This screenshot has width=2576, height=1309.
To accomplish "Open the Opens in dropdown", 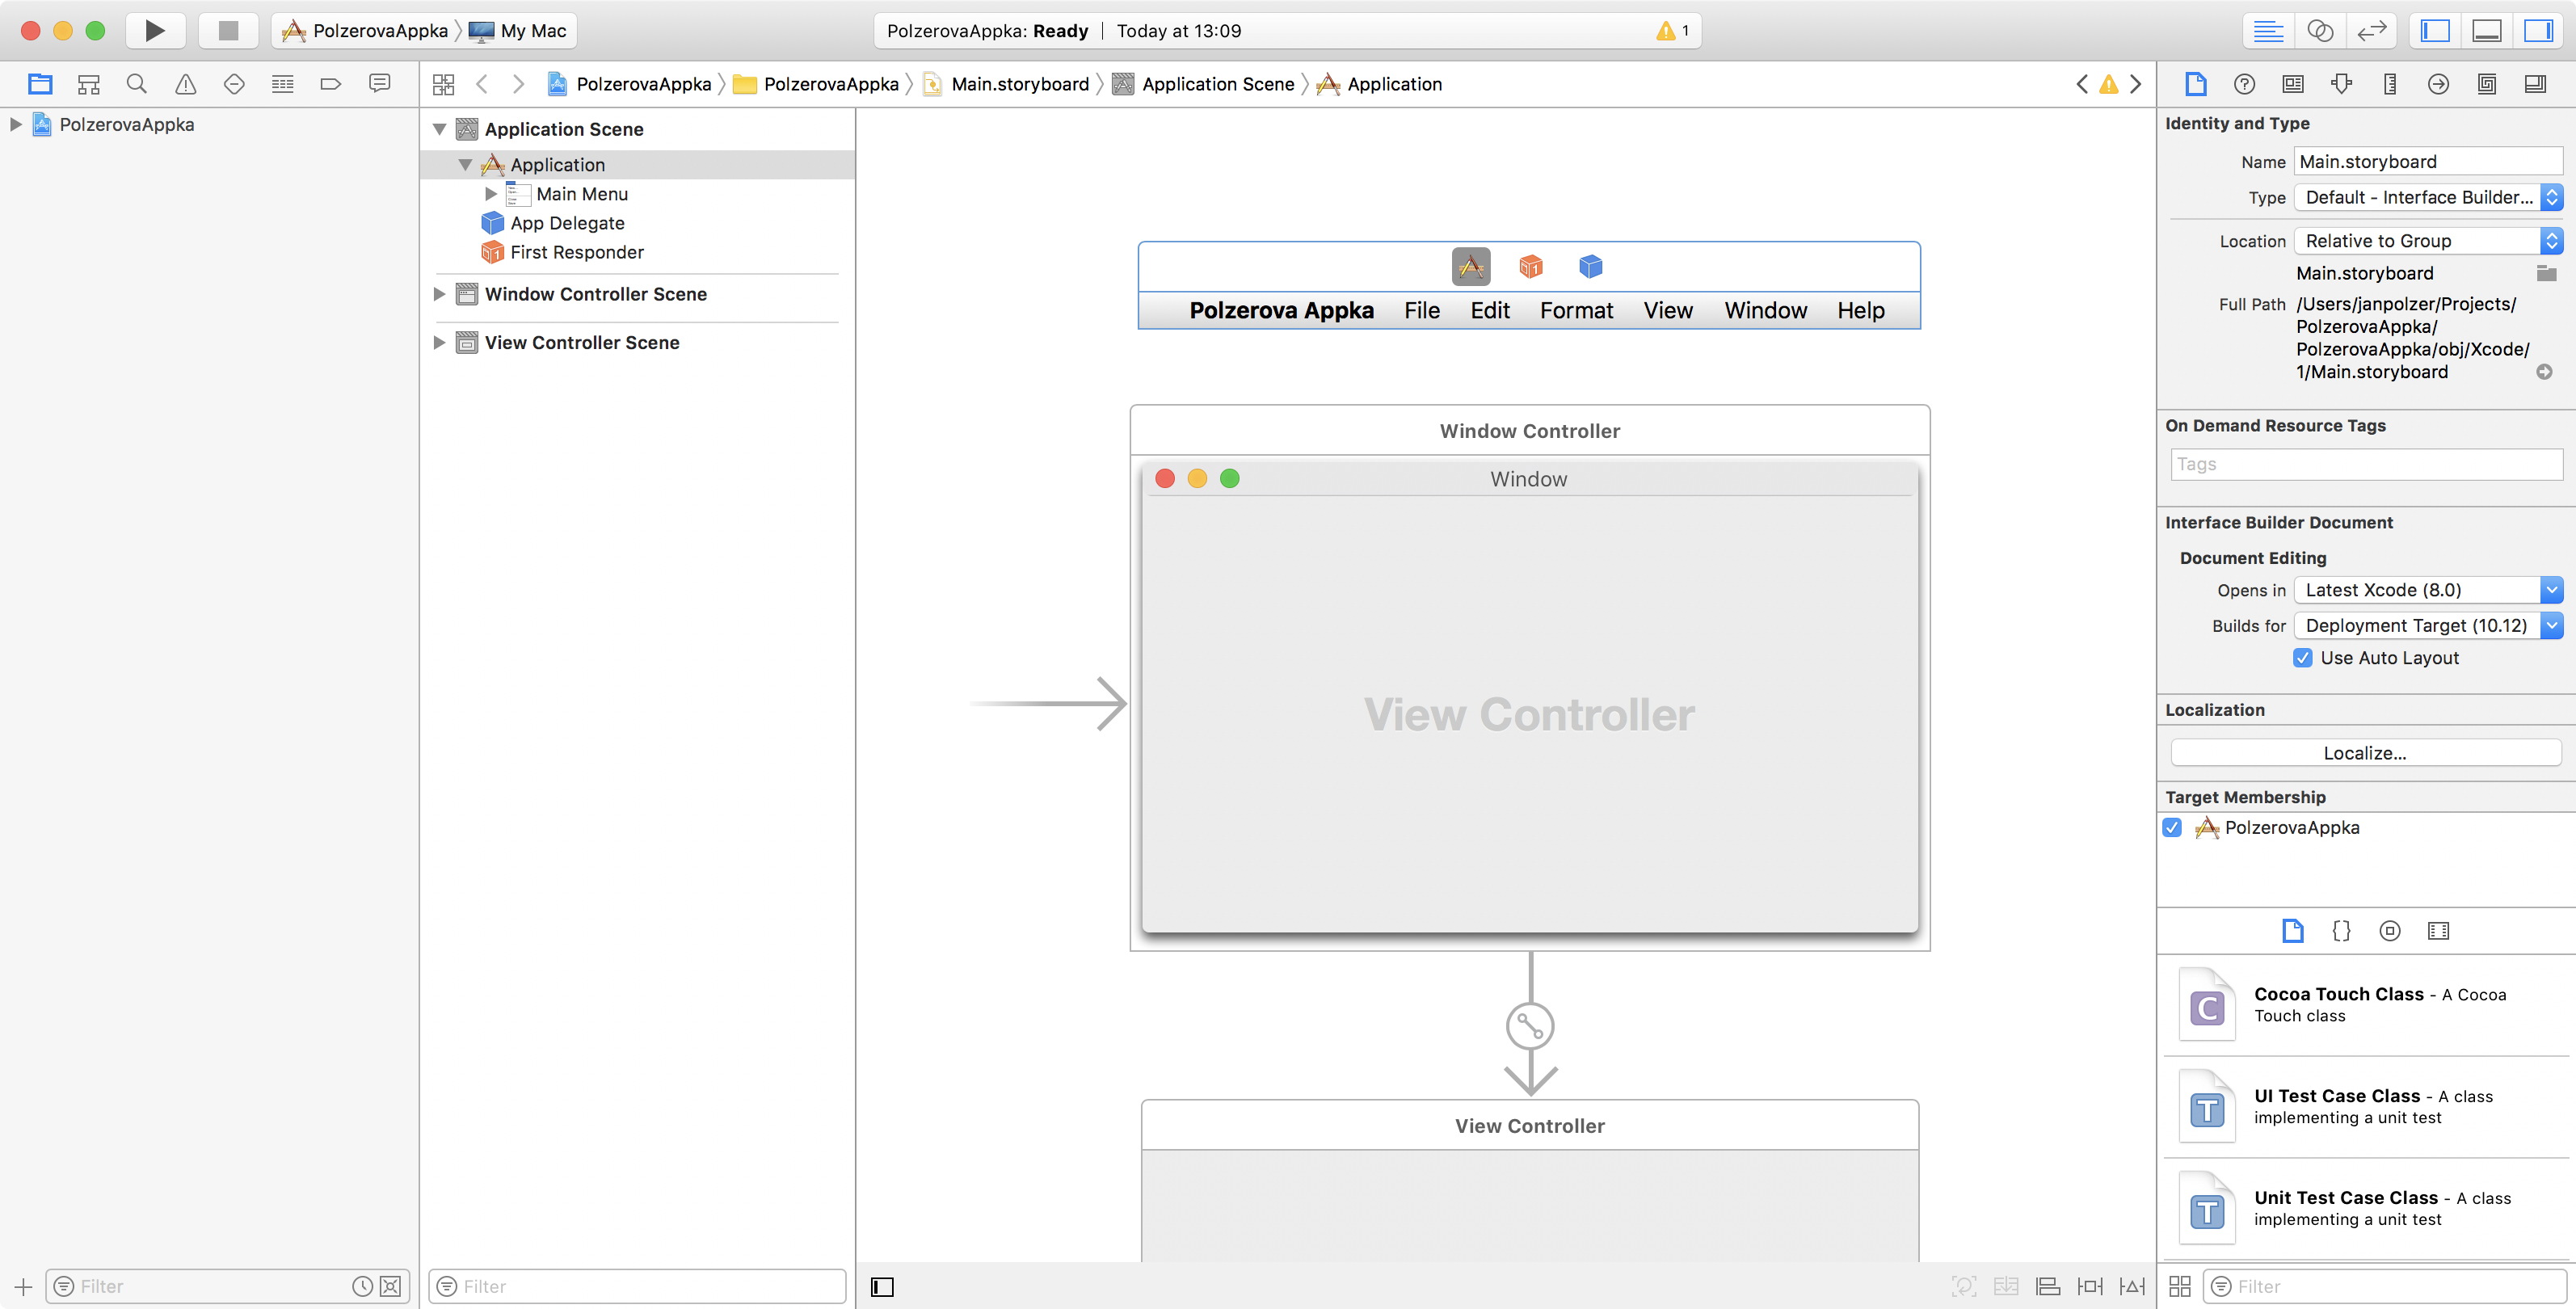I will pyautogui.click(x=2428, y=590).
